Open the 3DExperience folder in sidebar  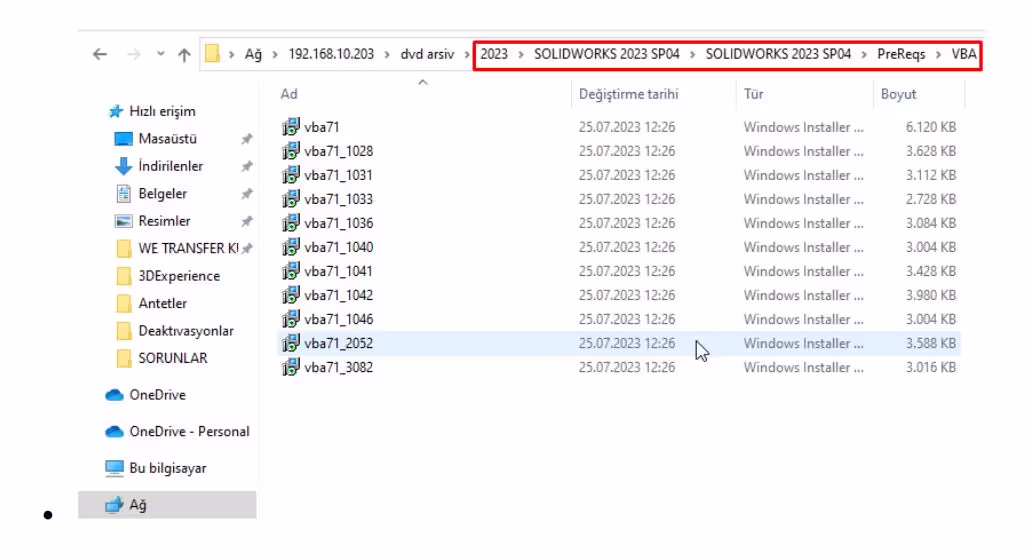[179, 276]
